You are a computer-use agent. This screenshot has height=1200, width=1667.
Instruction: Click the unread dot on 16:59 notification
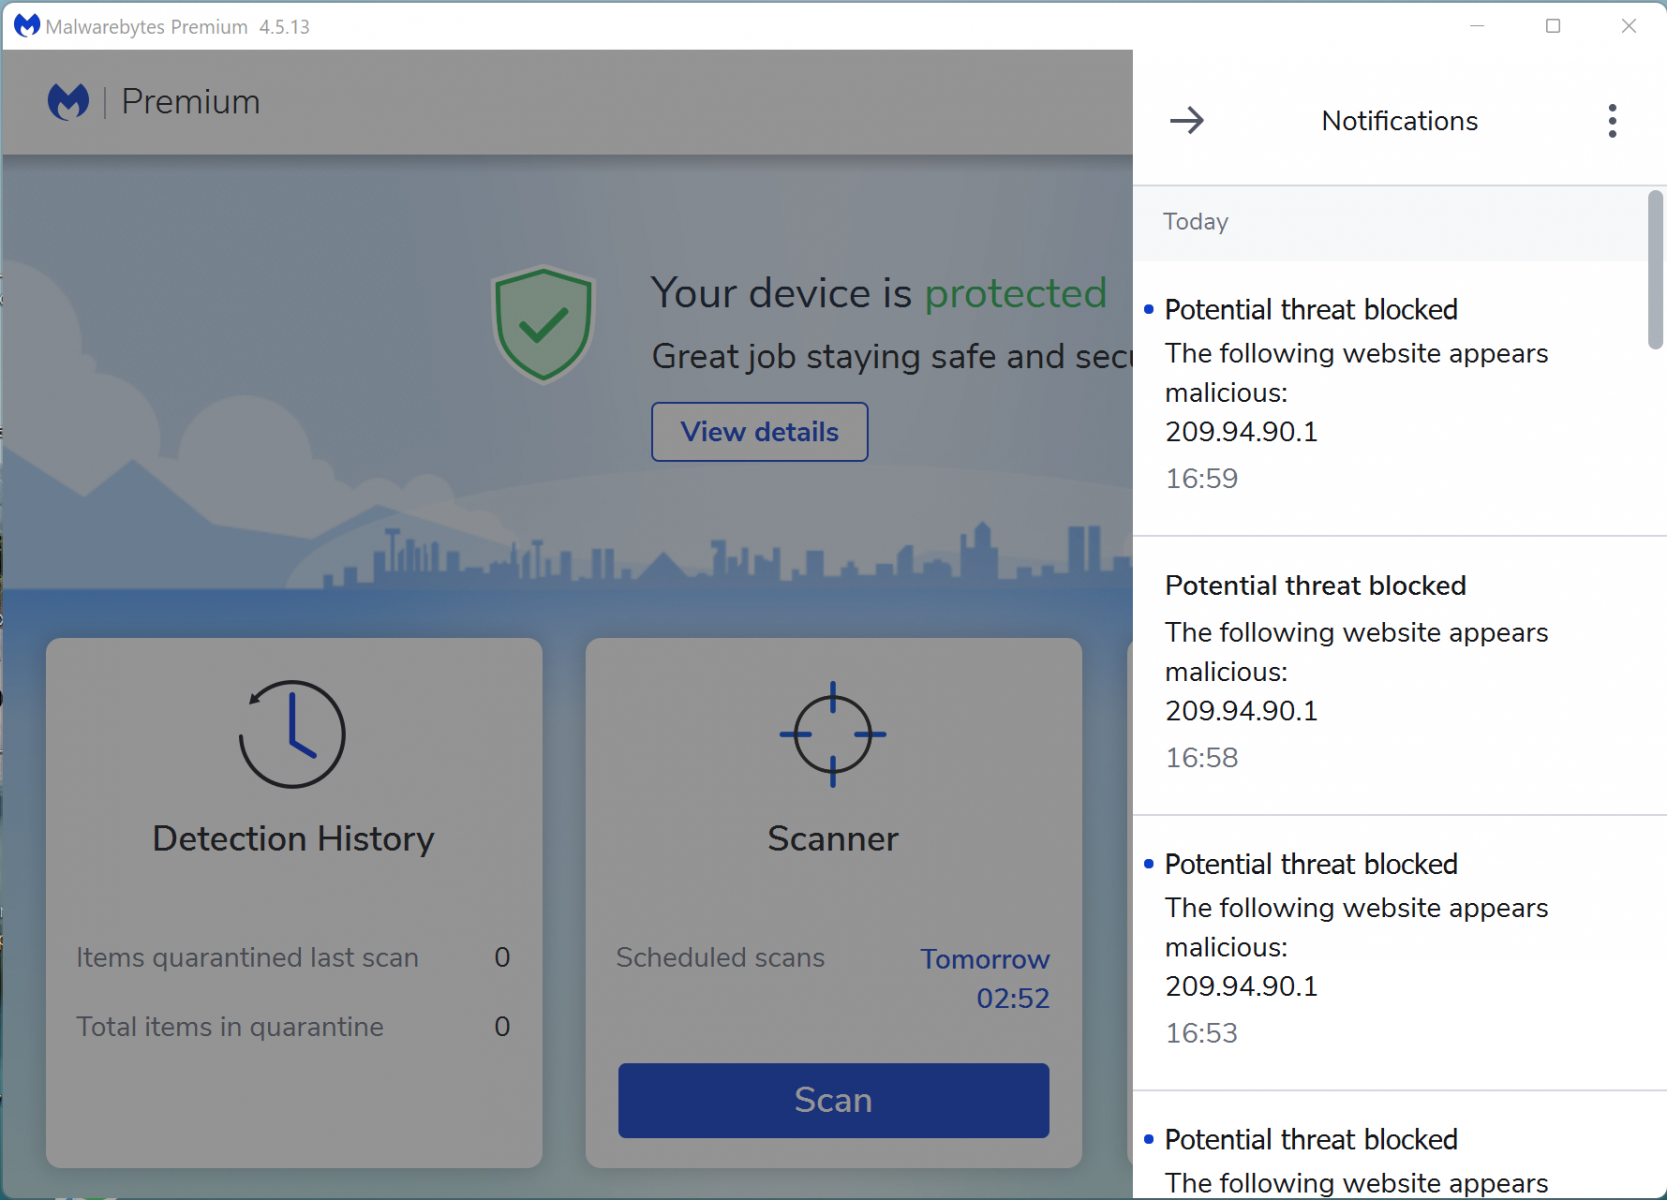pos(1148,309)
